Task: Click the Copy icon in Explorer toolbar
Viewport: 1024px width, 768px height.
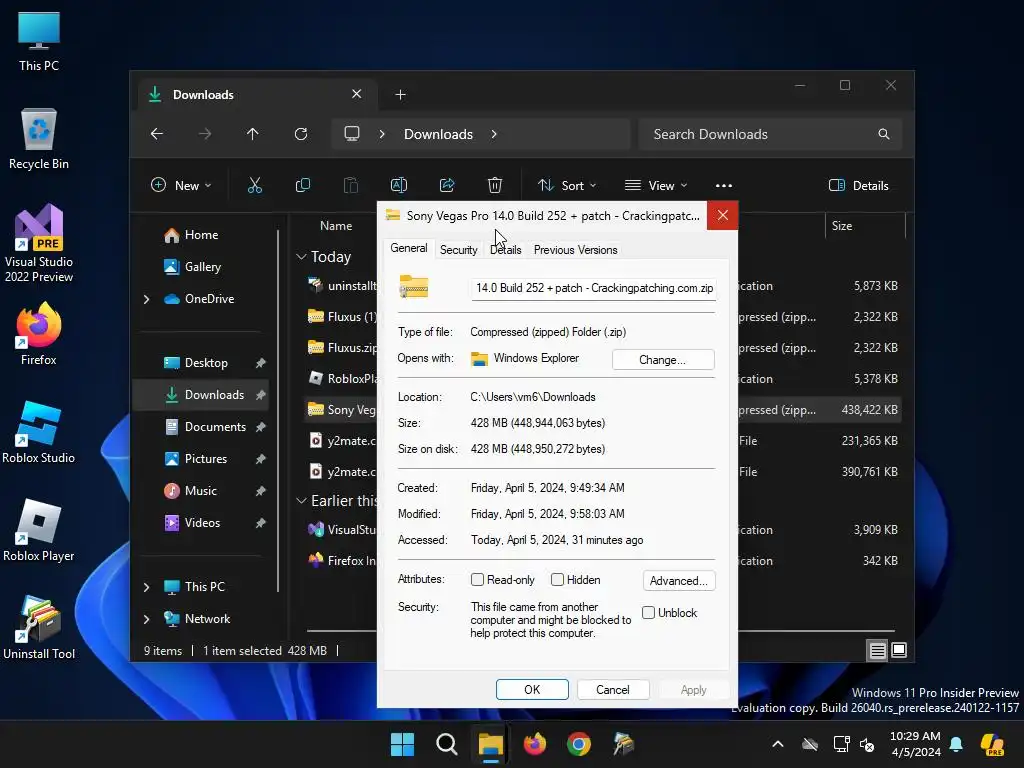Action: [302, 185]
